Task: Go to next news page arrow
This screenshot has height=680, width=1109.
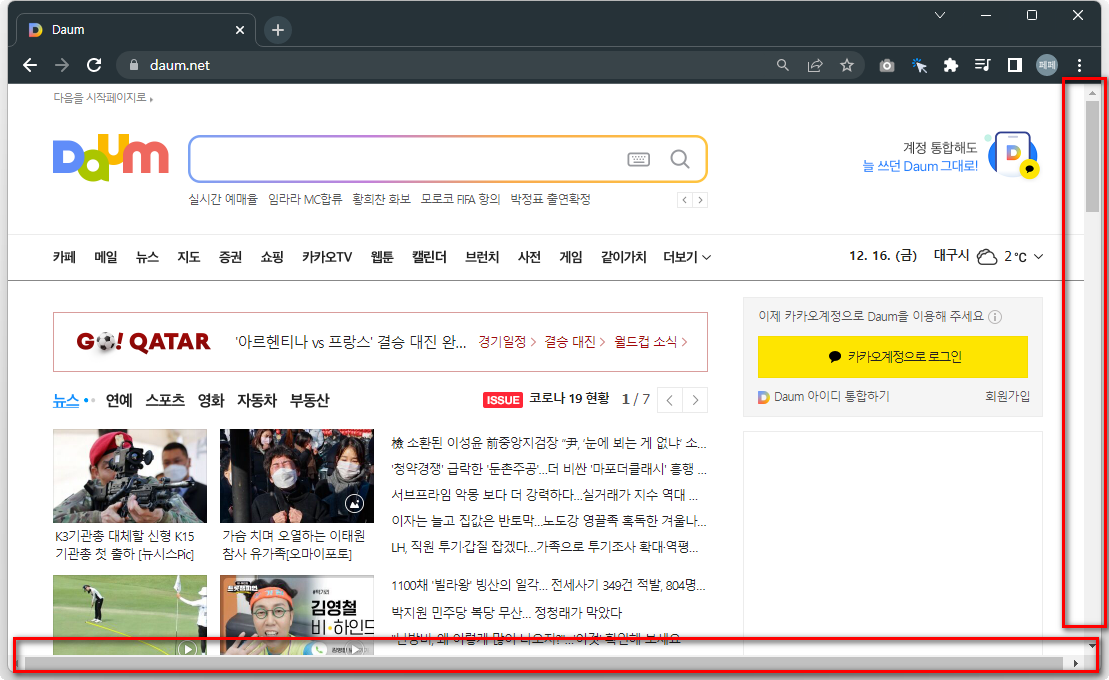Action: click(695, 400)
